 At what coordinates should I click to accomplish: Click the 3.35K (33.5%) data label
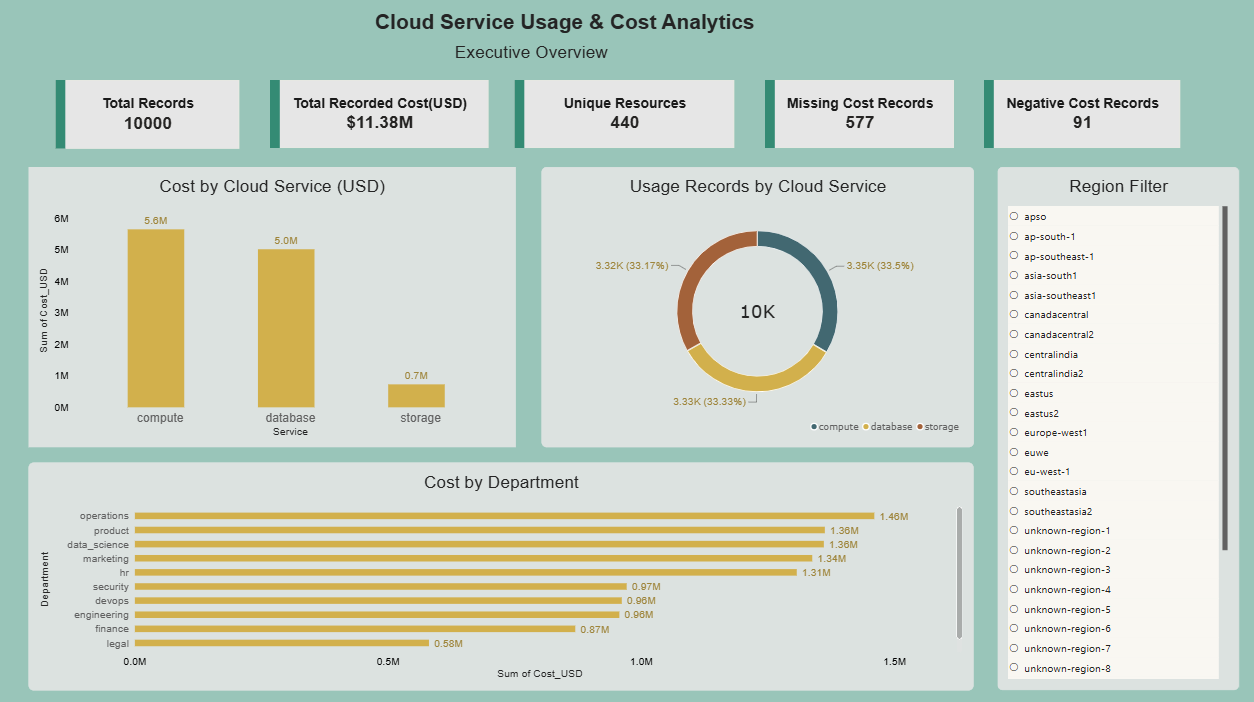tap(880, 266)
